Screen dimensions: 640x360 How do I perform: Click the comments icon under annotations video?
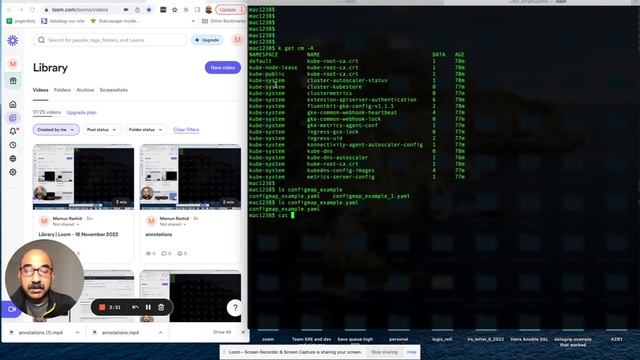pyautogui.click(x=164, y=253)
